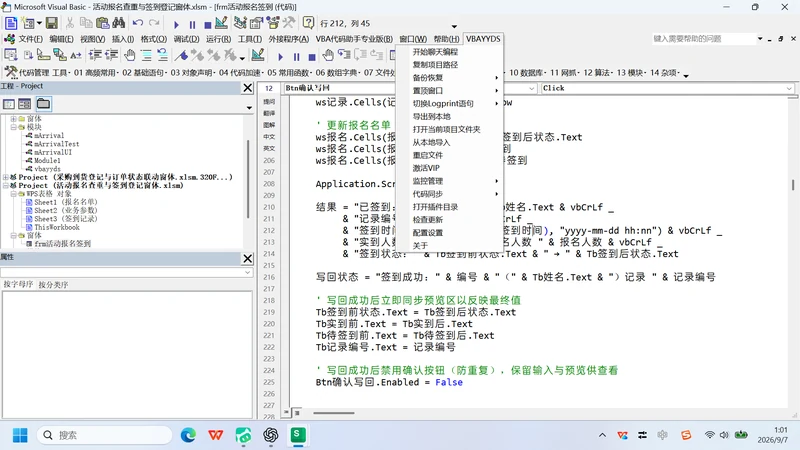Toggle bookmark with the blue flag icon
Image resolution: width=800 pixels, height=450 pixels.
click(x=181, y=55)
